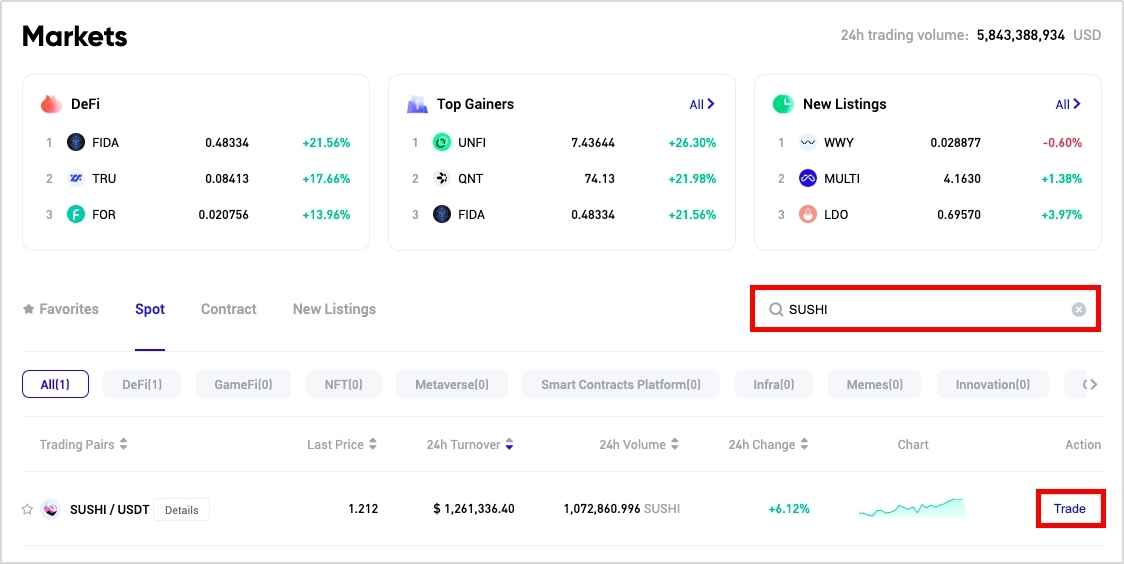
Task: Click the QNT coin icon
Action: tap(442, 179)
